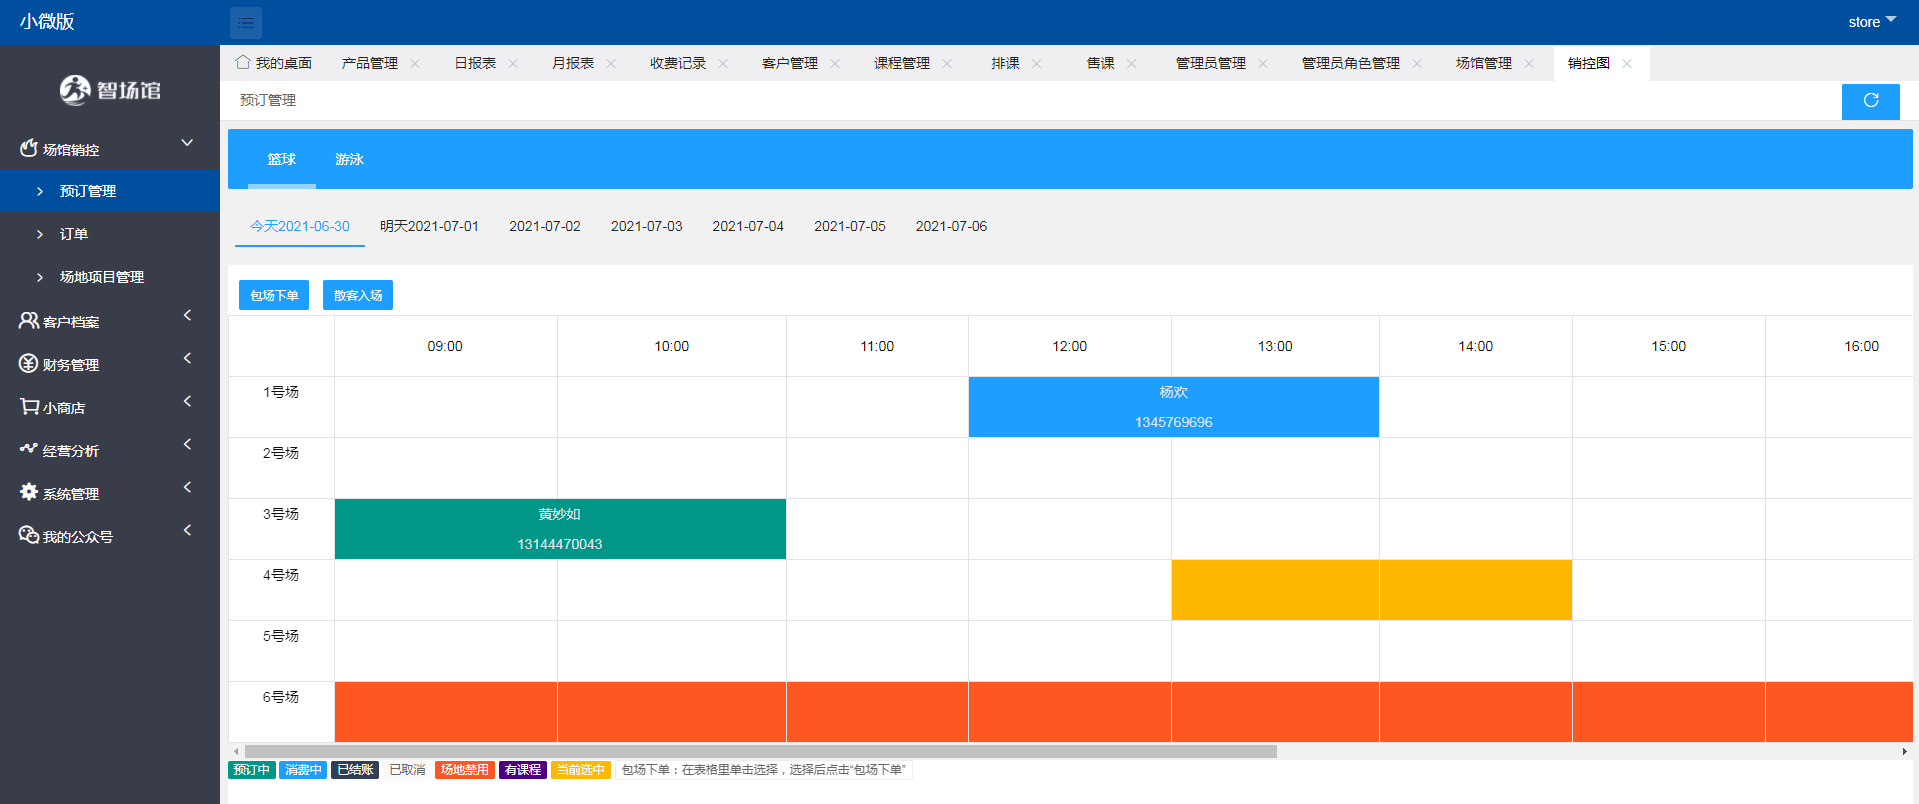The image size is (1919, 804).
Task: Click the 场地禁用 orange legend swatch
Action: click(x=464, y=770)
